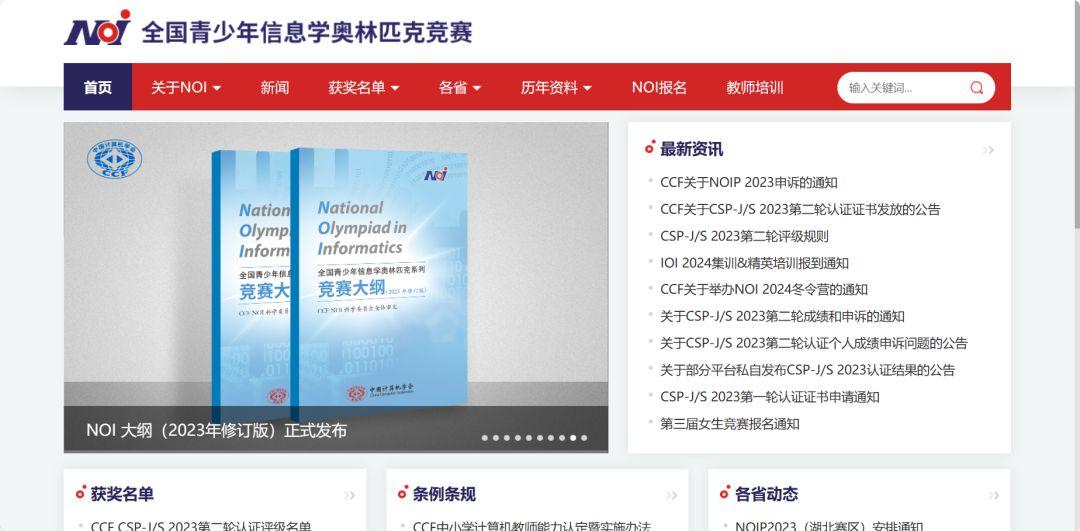
Task: Expand the 历年资料 dropdown menu
Action: [556, 87]
